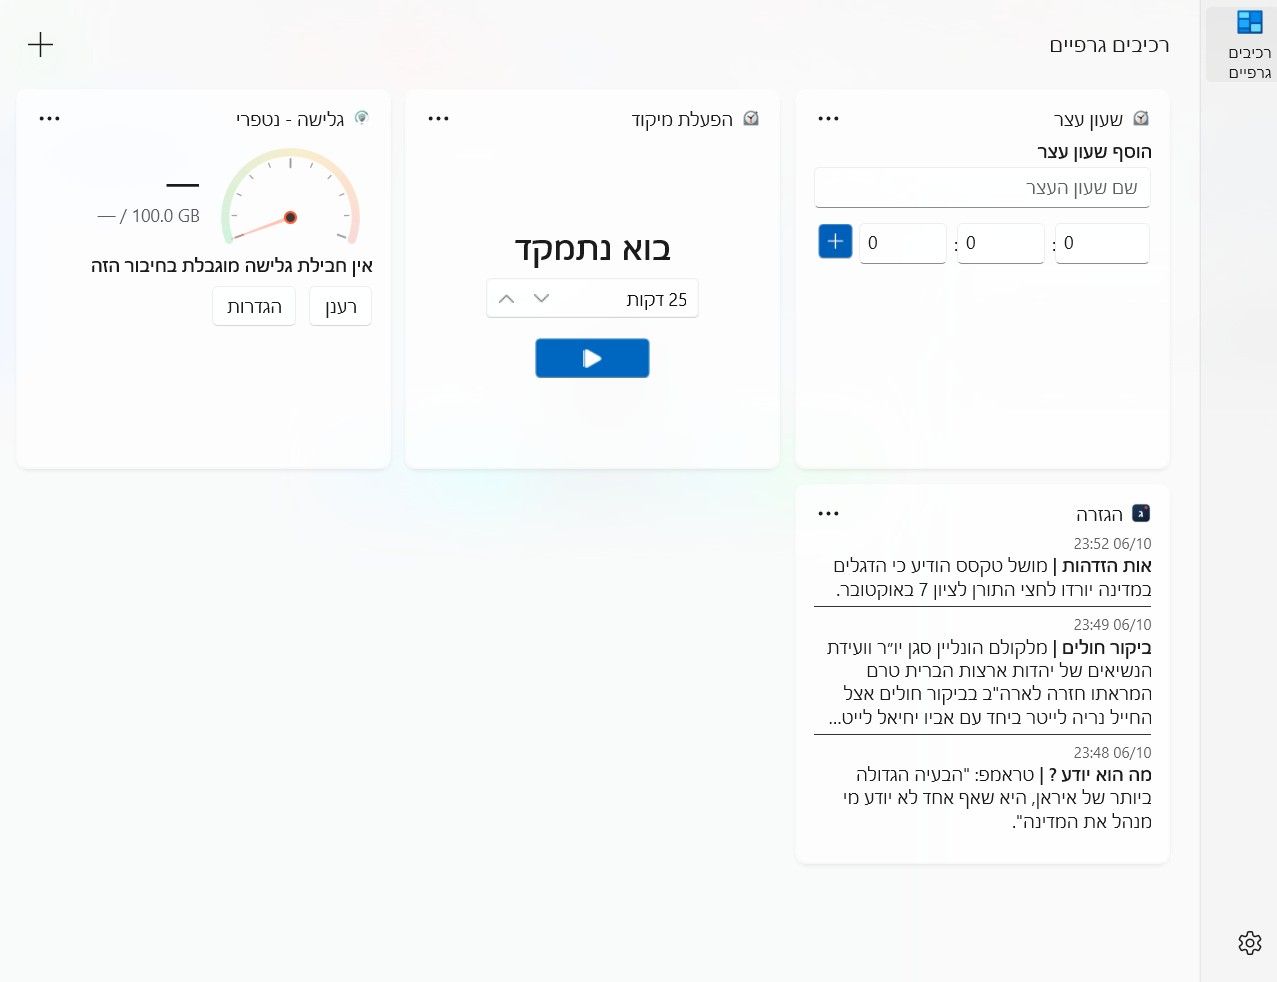Open the שעון עצר widget options menu
This screenshot has width=1277, height=982.
click(x=828, y=119)
